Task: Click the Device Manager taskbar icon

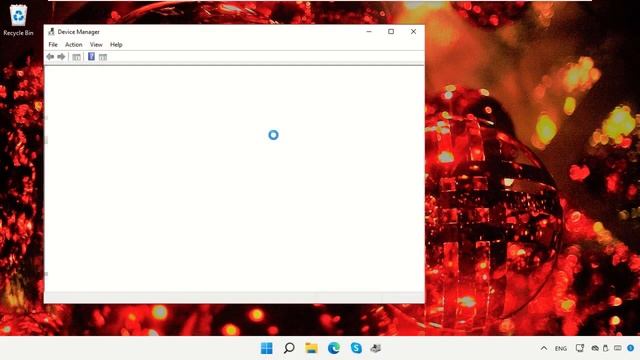Action: (376, 348)
